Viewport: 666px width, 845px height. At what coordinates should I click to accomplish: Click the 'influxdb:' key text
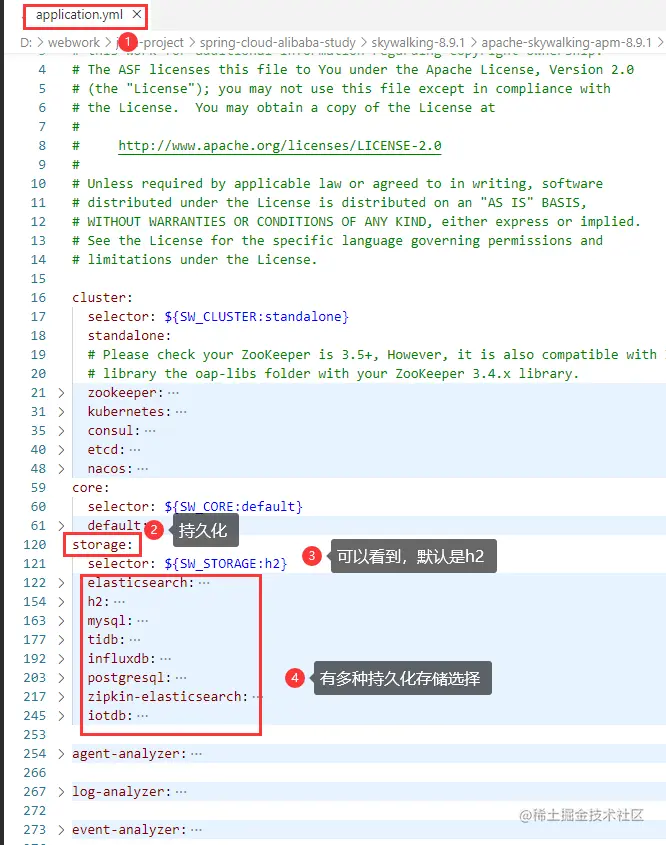[122, 659]
